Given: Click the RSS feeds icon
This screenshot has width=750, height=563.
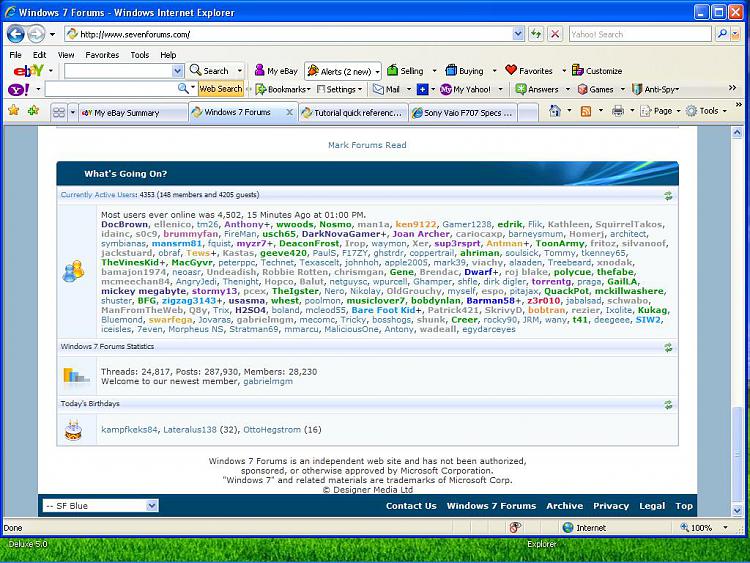Looking at the screenshot, I should (x=585, y=111).
